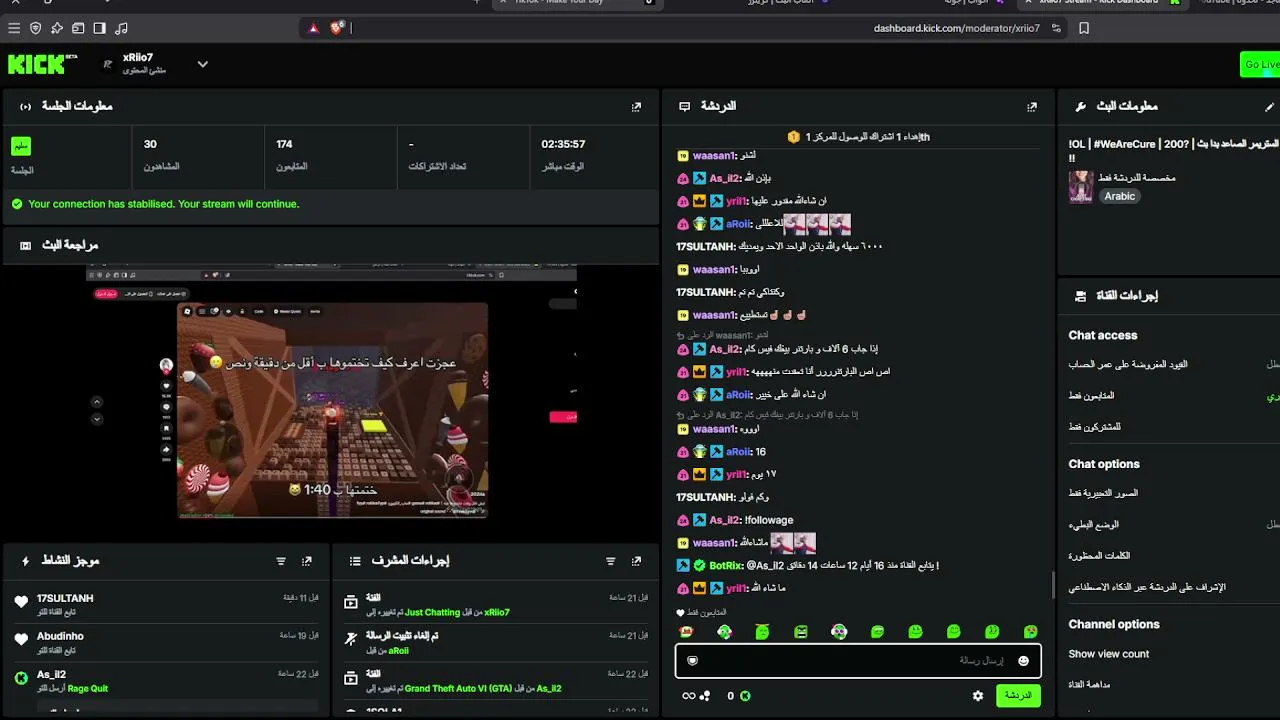Viewport: 1280px width, 720px height.
Task: Click the Brave lion shields icon in address bar
Action: click(x=335, y=28)
